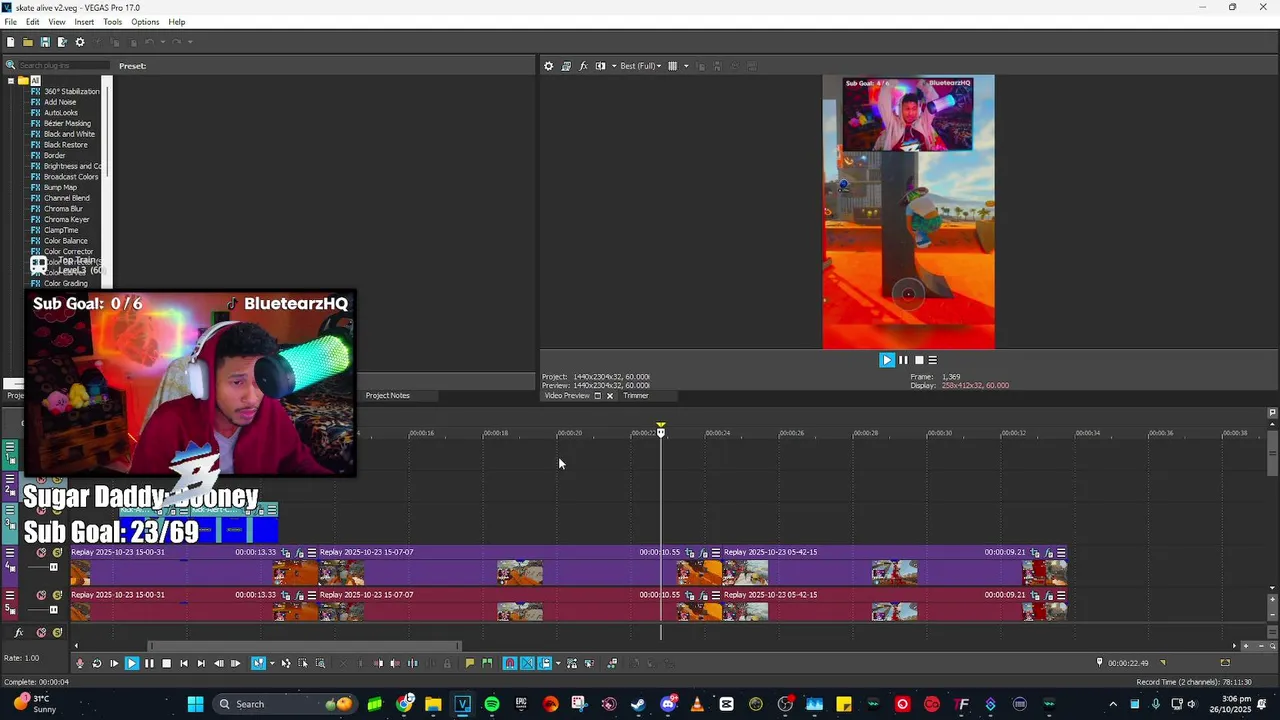Click the Open project folder icon

28,42
